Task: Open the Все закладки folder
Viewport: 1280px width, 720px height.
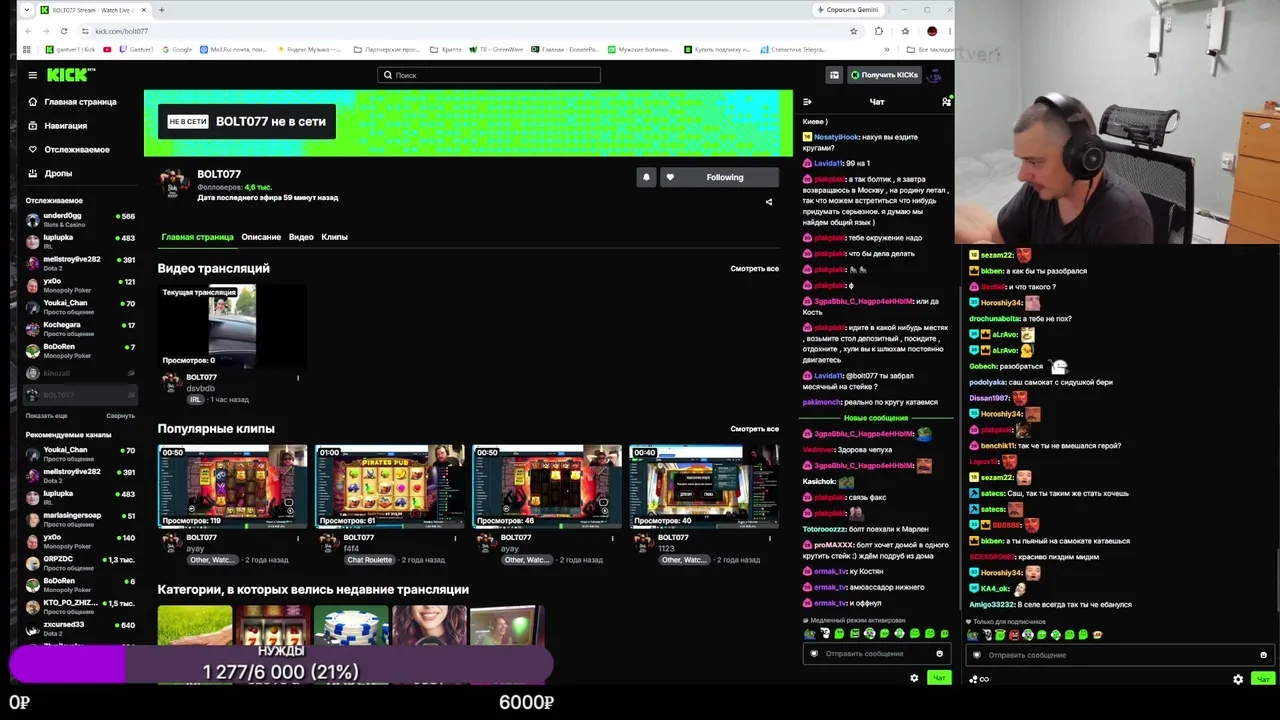Action: 930,49
